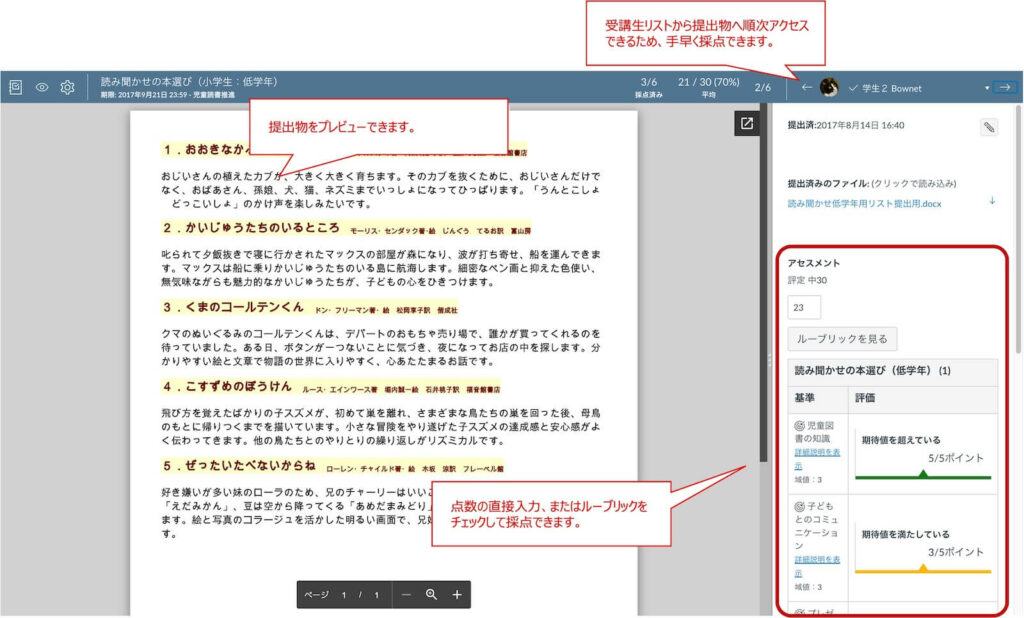Click heading 3．くまのコールテンくん

coord(233,306)
